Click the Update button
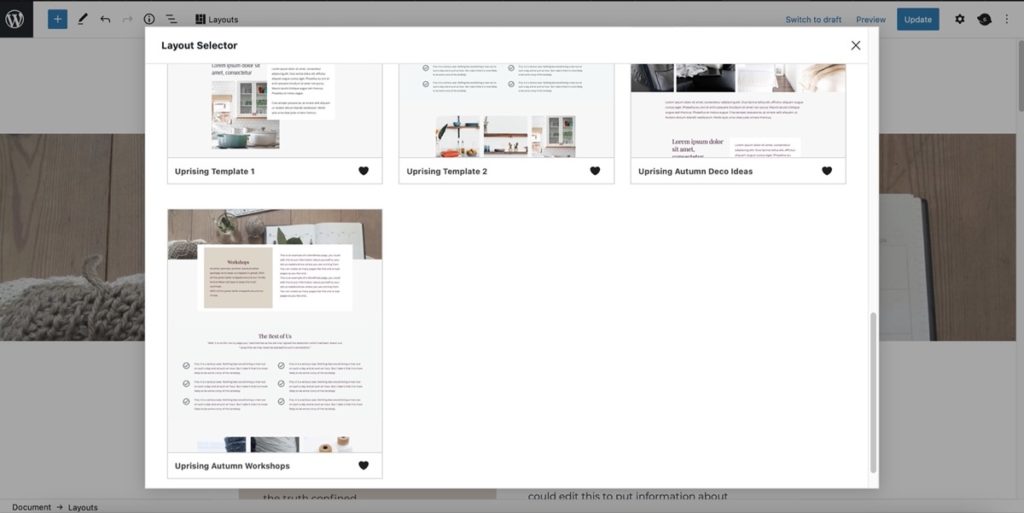The width and height of the screenshot is (1024, 513). 918,19
